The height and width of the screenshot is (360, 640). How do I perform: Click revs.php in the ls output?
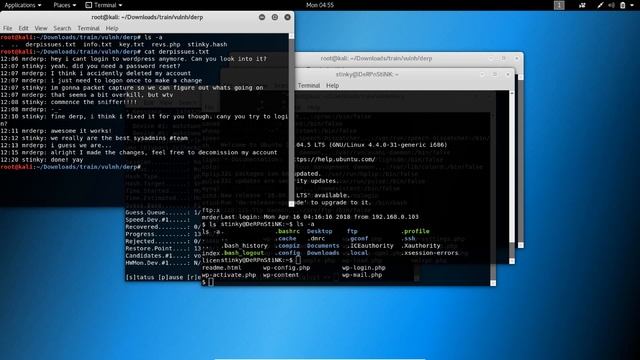point(166,44)
